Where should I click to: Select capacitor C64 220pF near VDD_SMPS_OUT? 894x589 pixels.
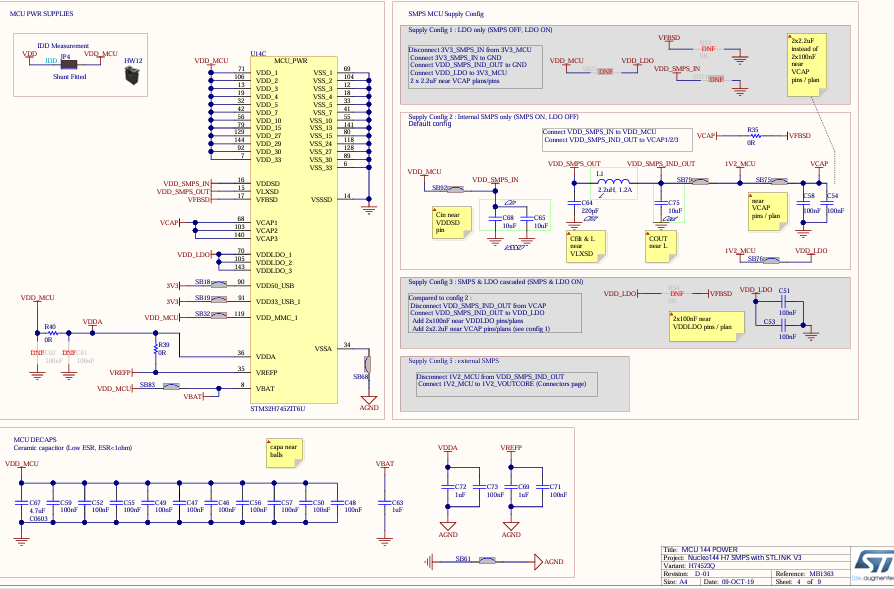tap(576, 205)
